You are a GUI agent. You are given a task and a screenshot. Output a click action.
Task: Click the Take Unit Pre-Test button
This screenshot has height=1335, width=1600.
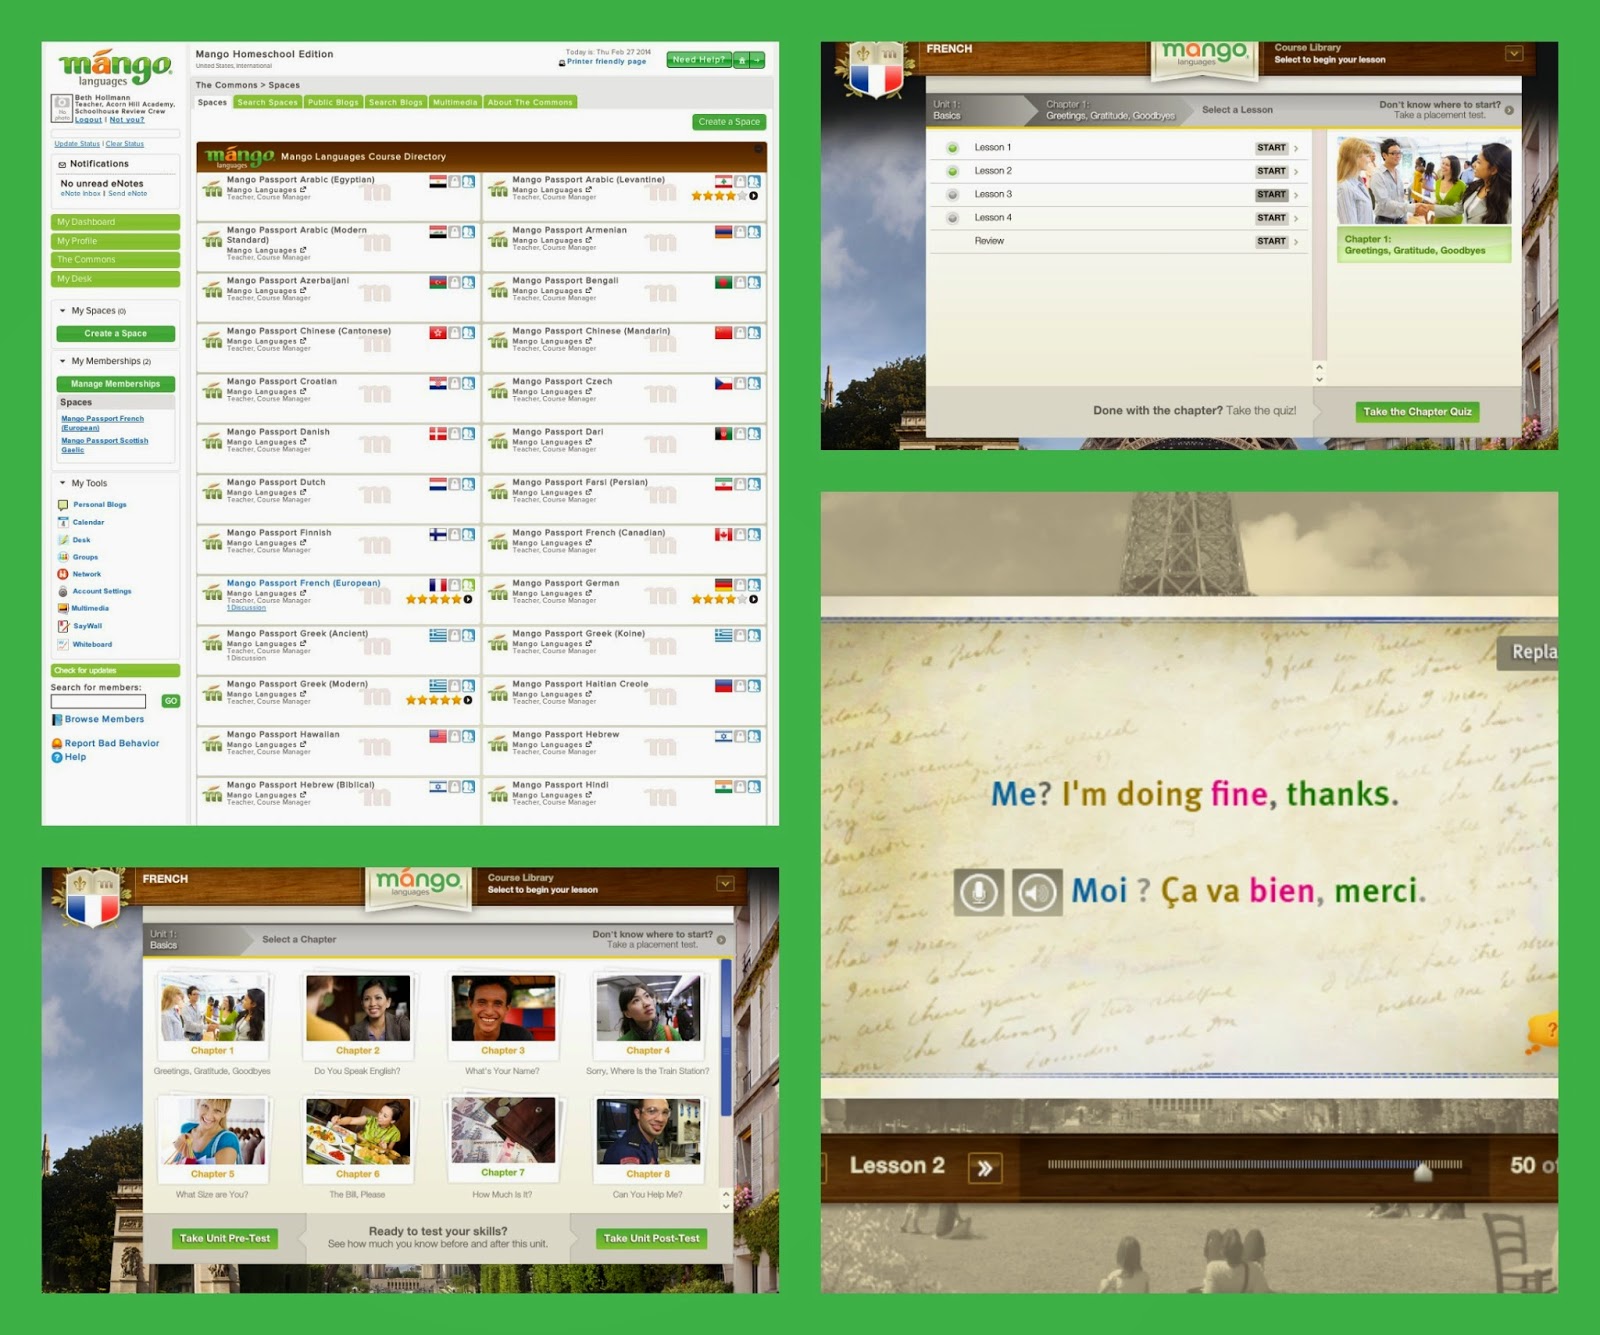pos(225,1239)
